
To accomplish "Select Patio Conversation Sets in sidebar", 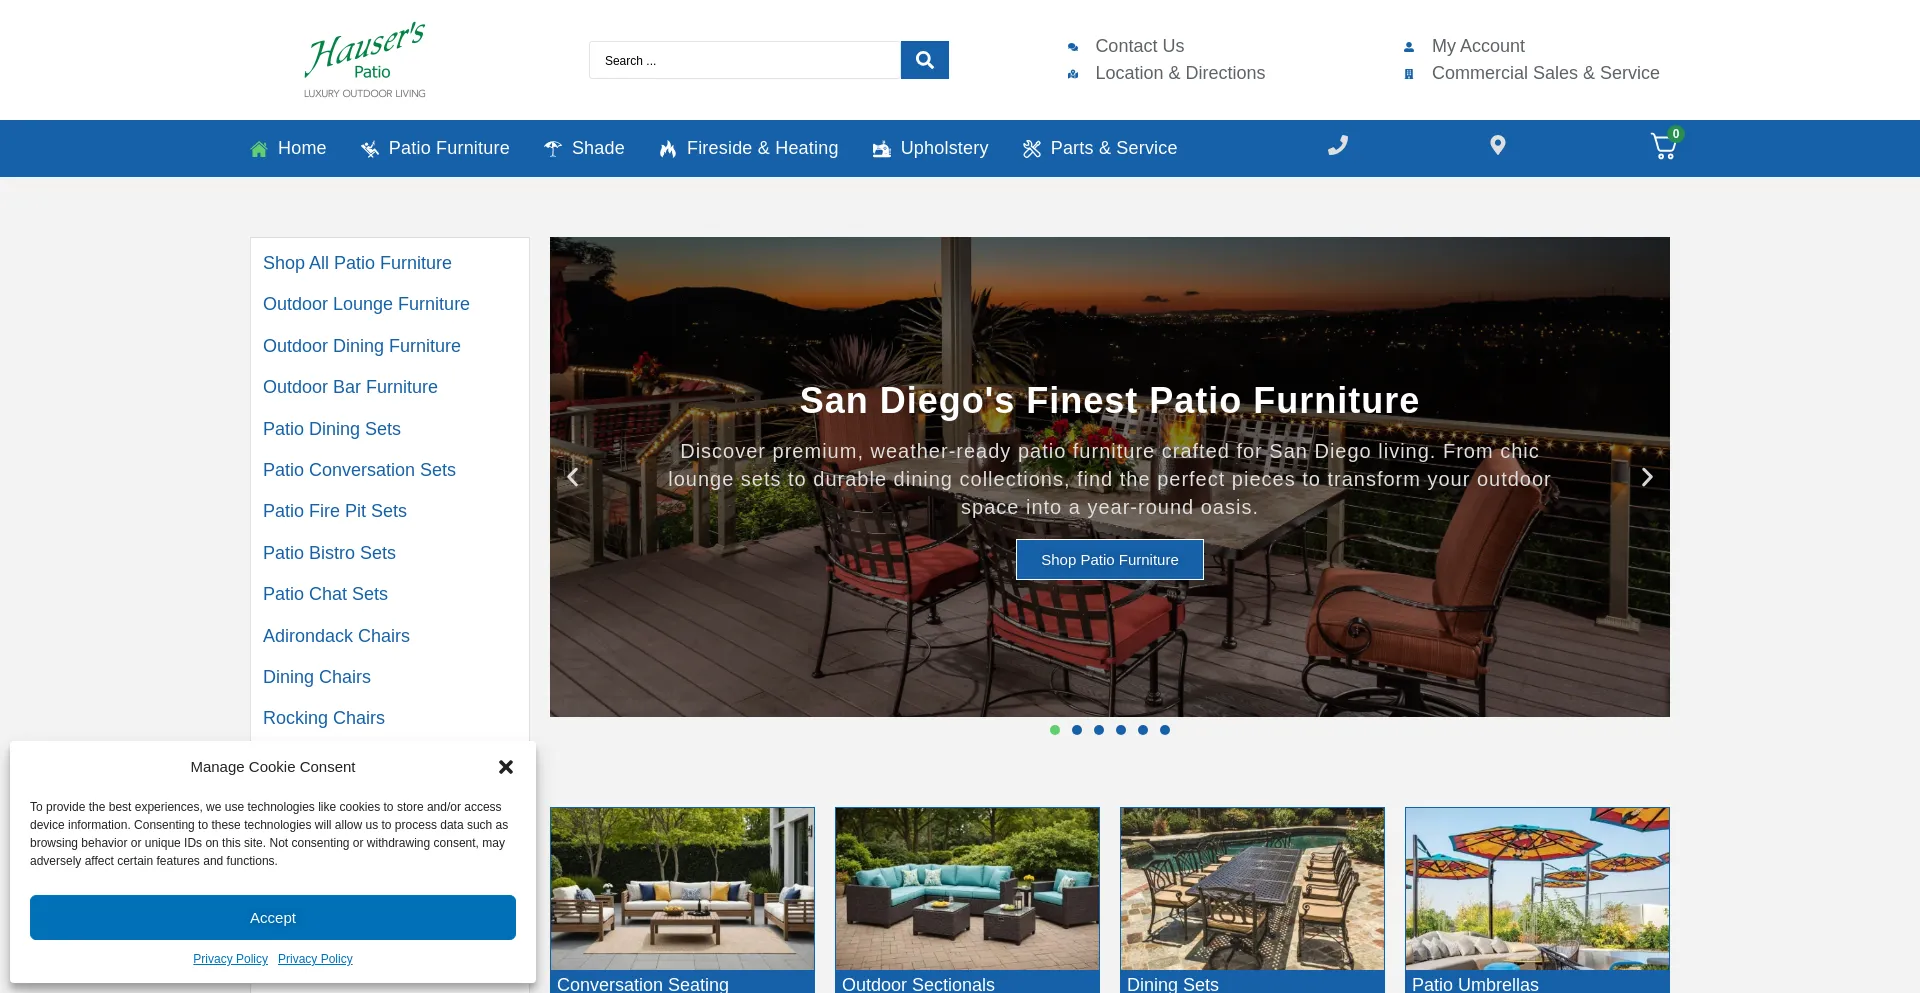I will 359,470.
